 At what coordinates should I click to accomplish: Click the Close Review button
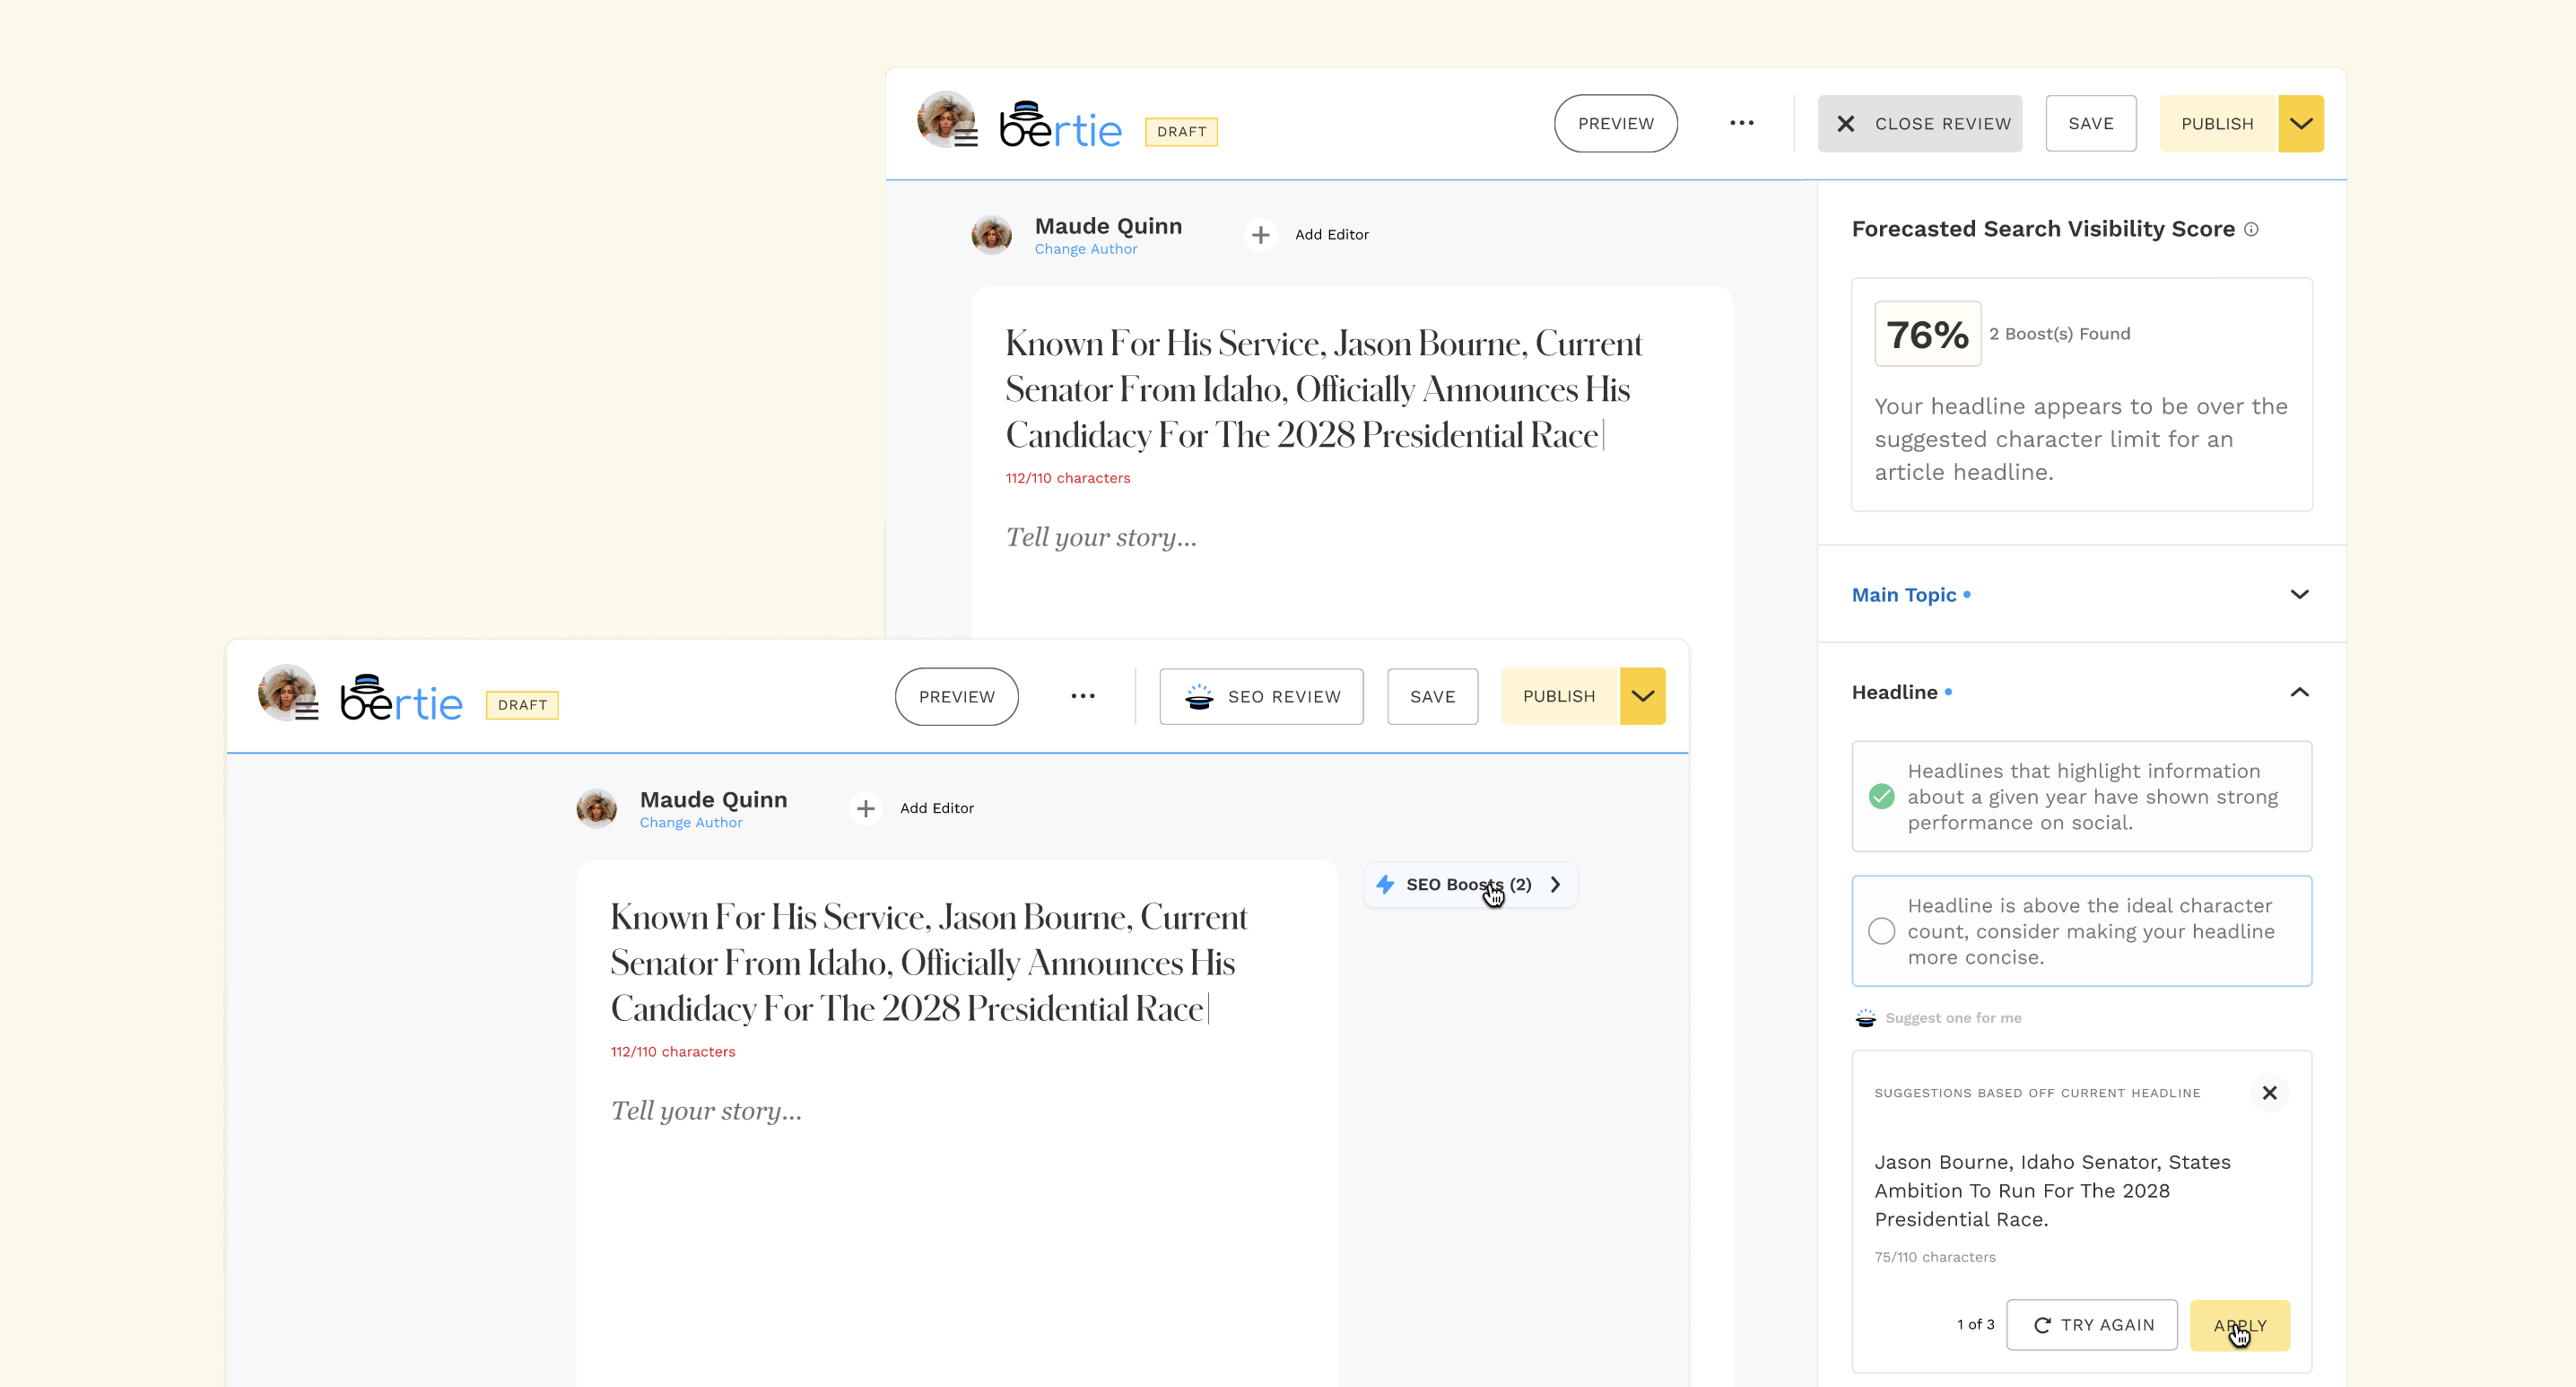click(x=1919, y=124)
